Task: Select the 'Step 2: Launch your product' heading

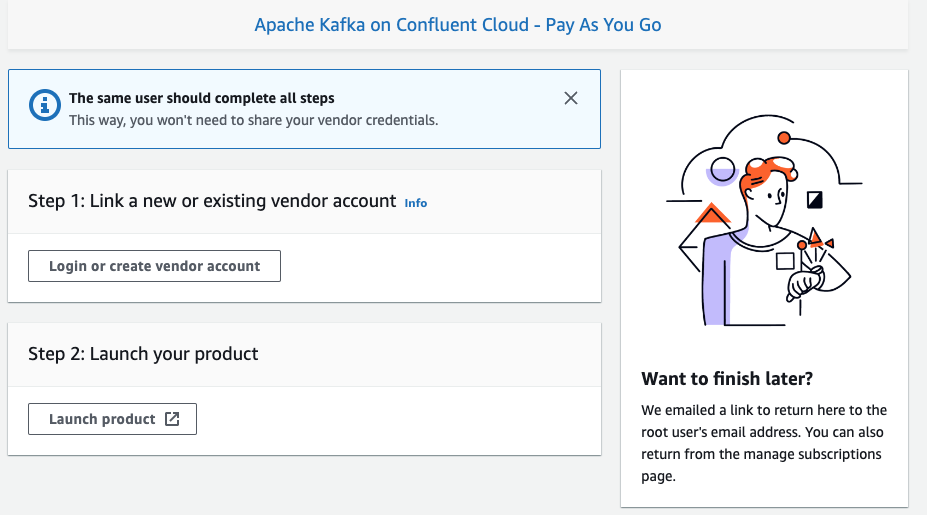Action: click(143, 354)
